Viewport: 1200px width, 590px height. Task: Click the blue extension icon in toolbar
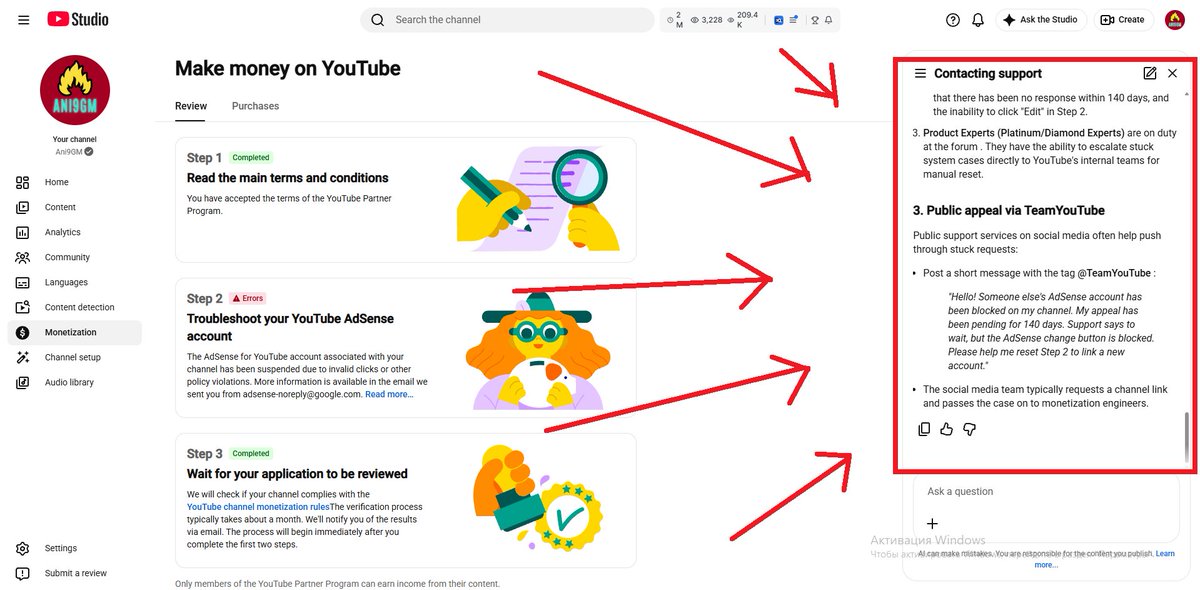click(x=778, y=20)
